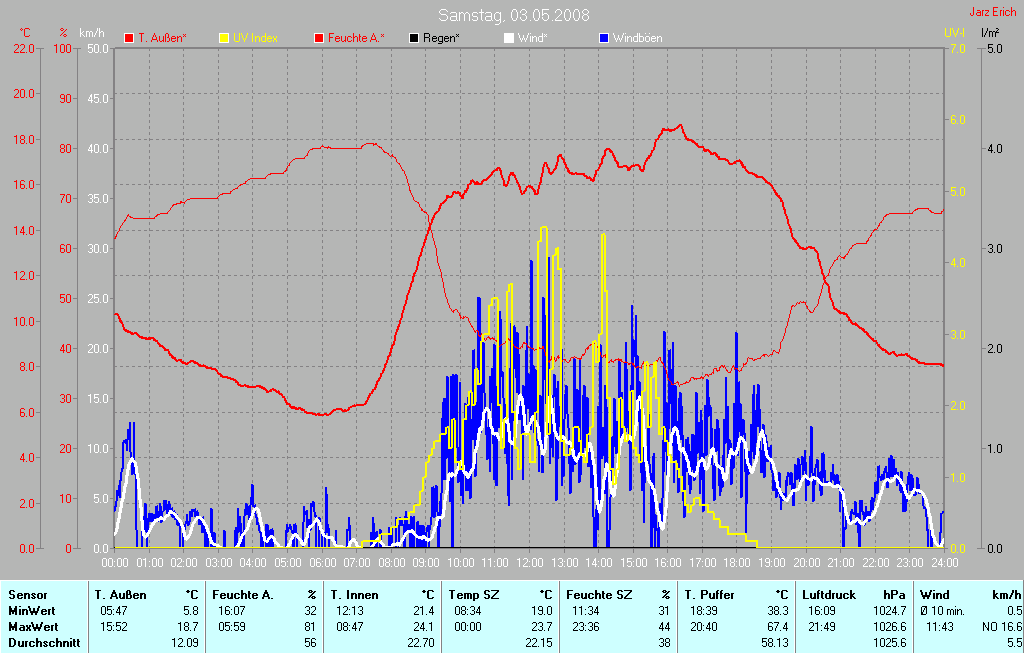Click the 06:00 time axis label
Image resolution: width=1024 pixels, height=653 pixels.
point(322,563)
